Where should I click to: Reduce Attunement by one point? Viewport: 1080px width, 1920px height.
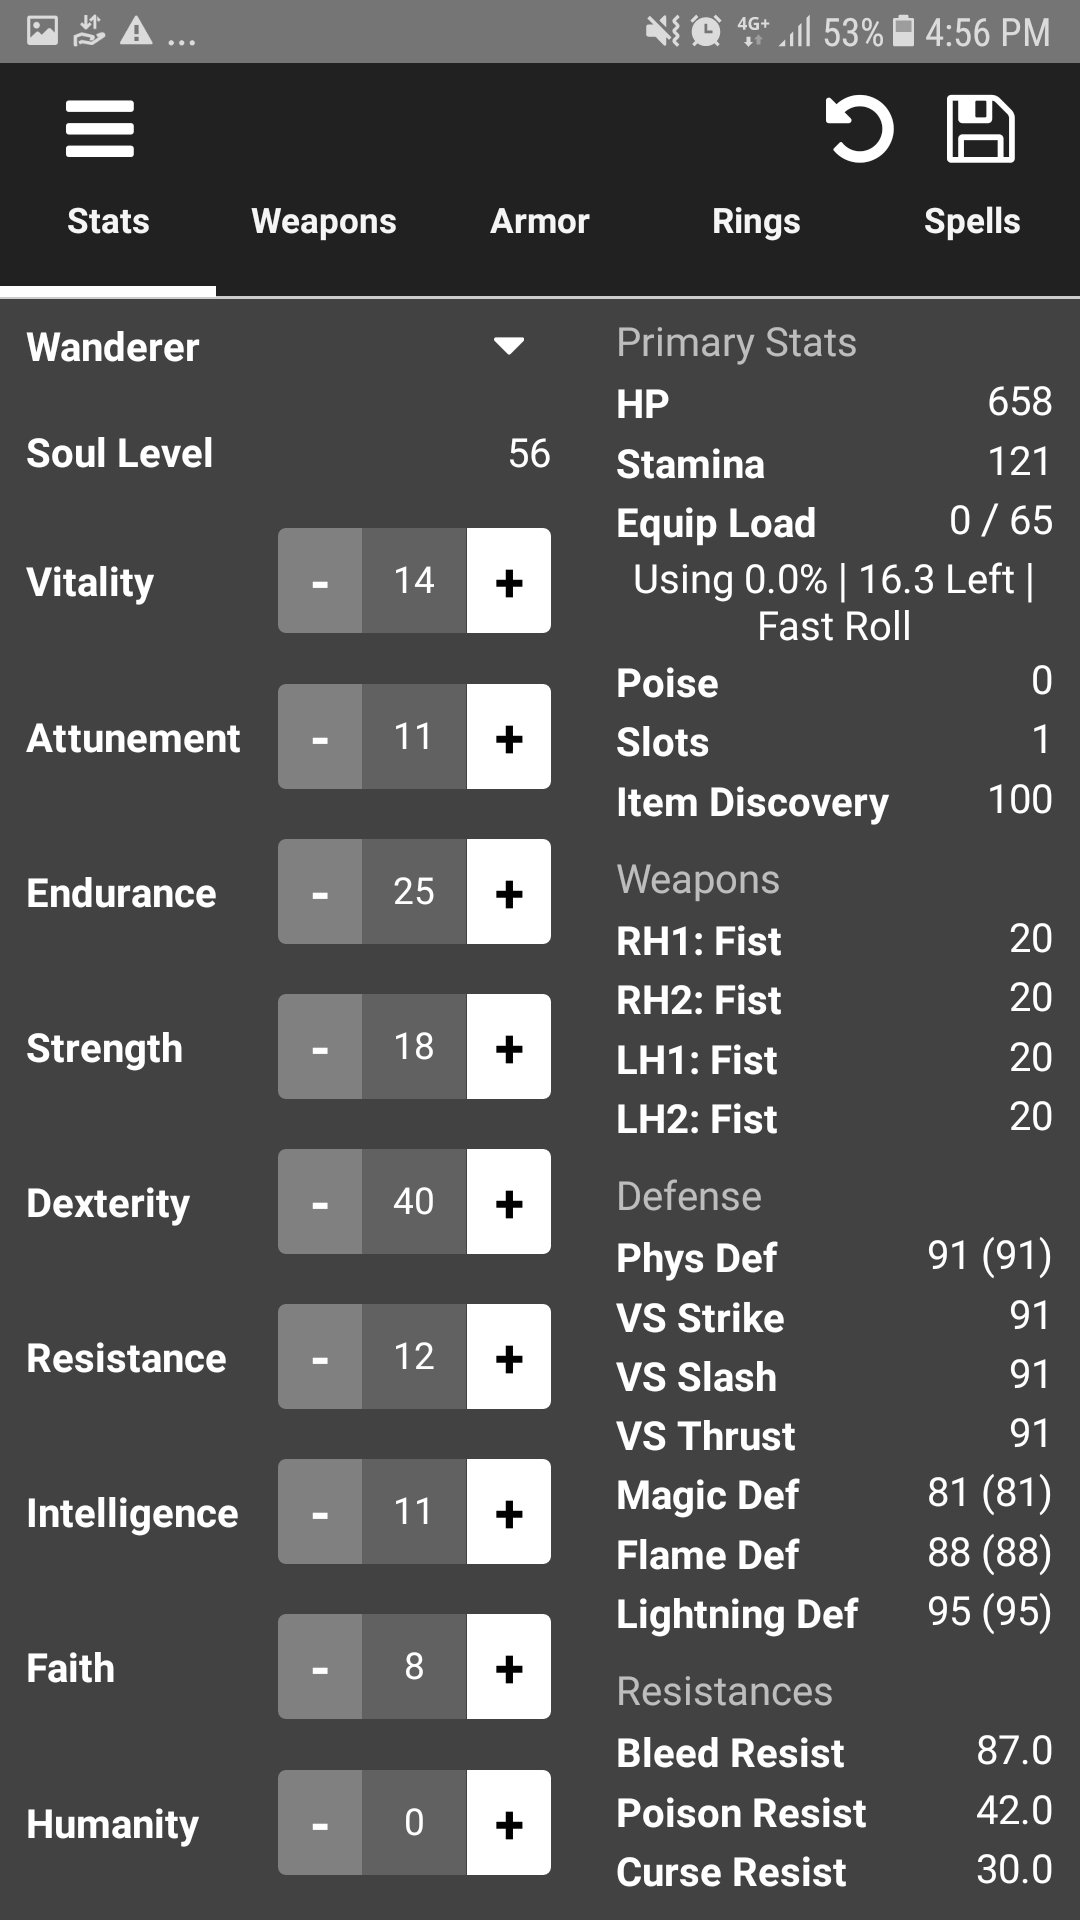320,737
